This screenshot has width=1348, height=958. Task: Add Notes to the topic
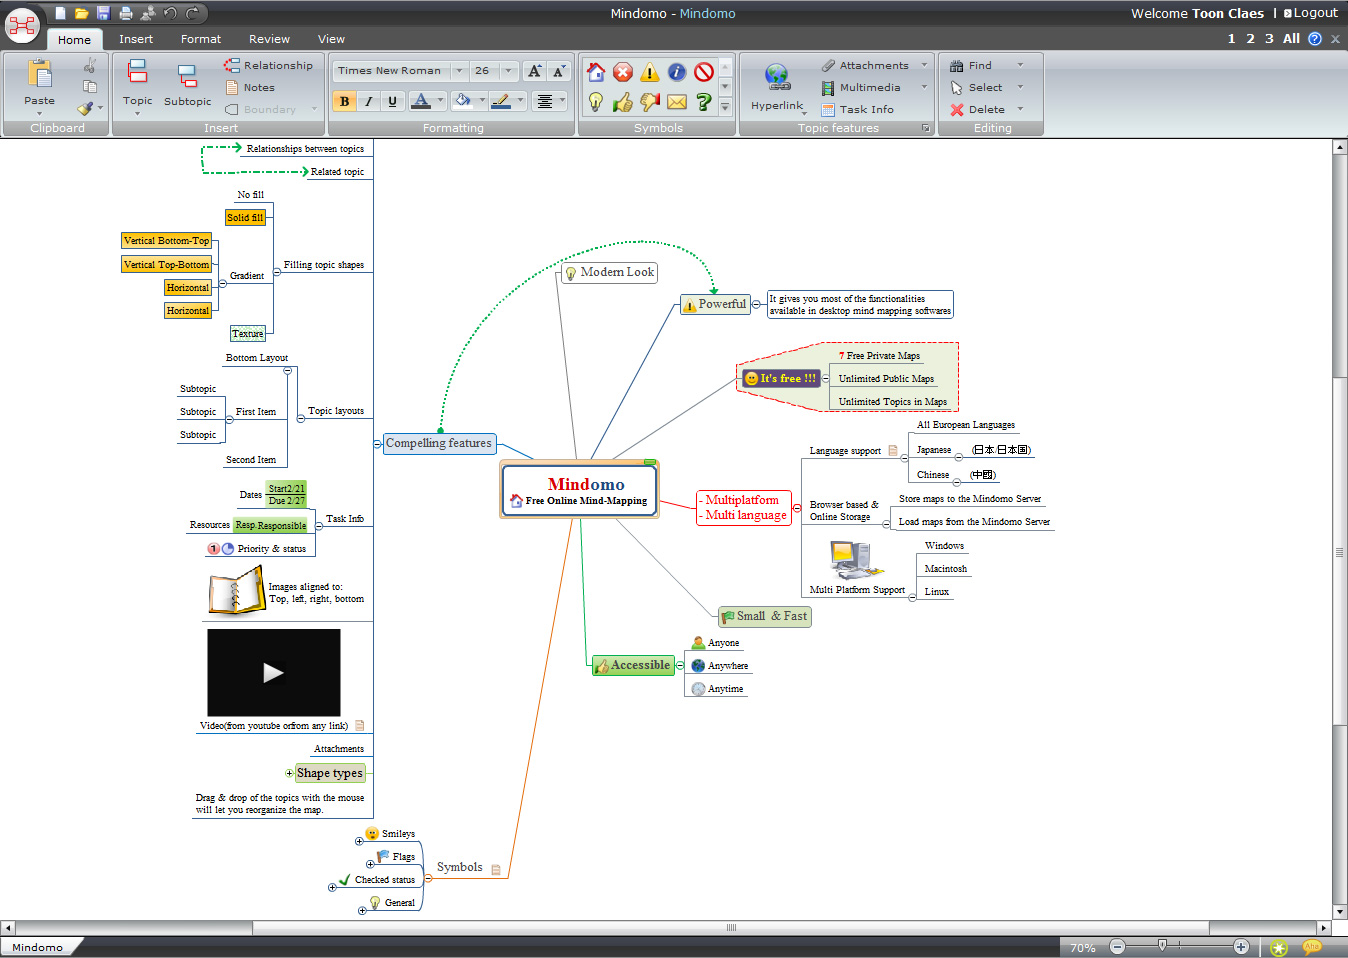click(x=250, y=87)
